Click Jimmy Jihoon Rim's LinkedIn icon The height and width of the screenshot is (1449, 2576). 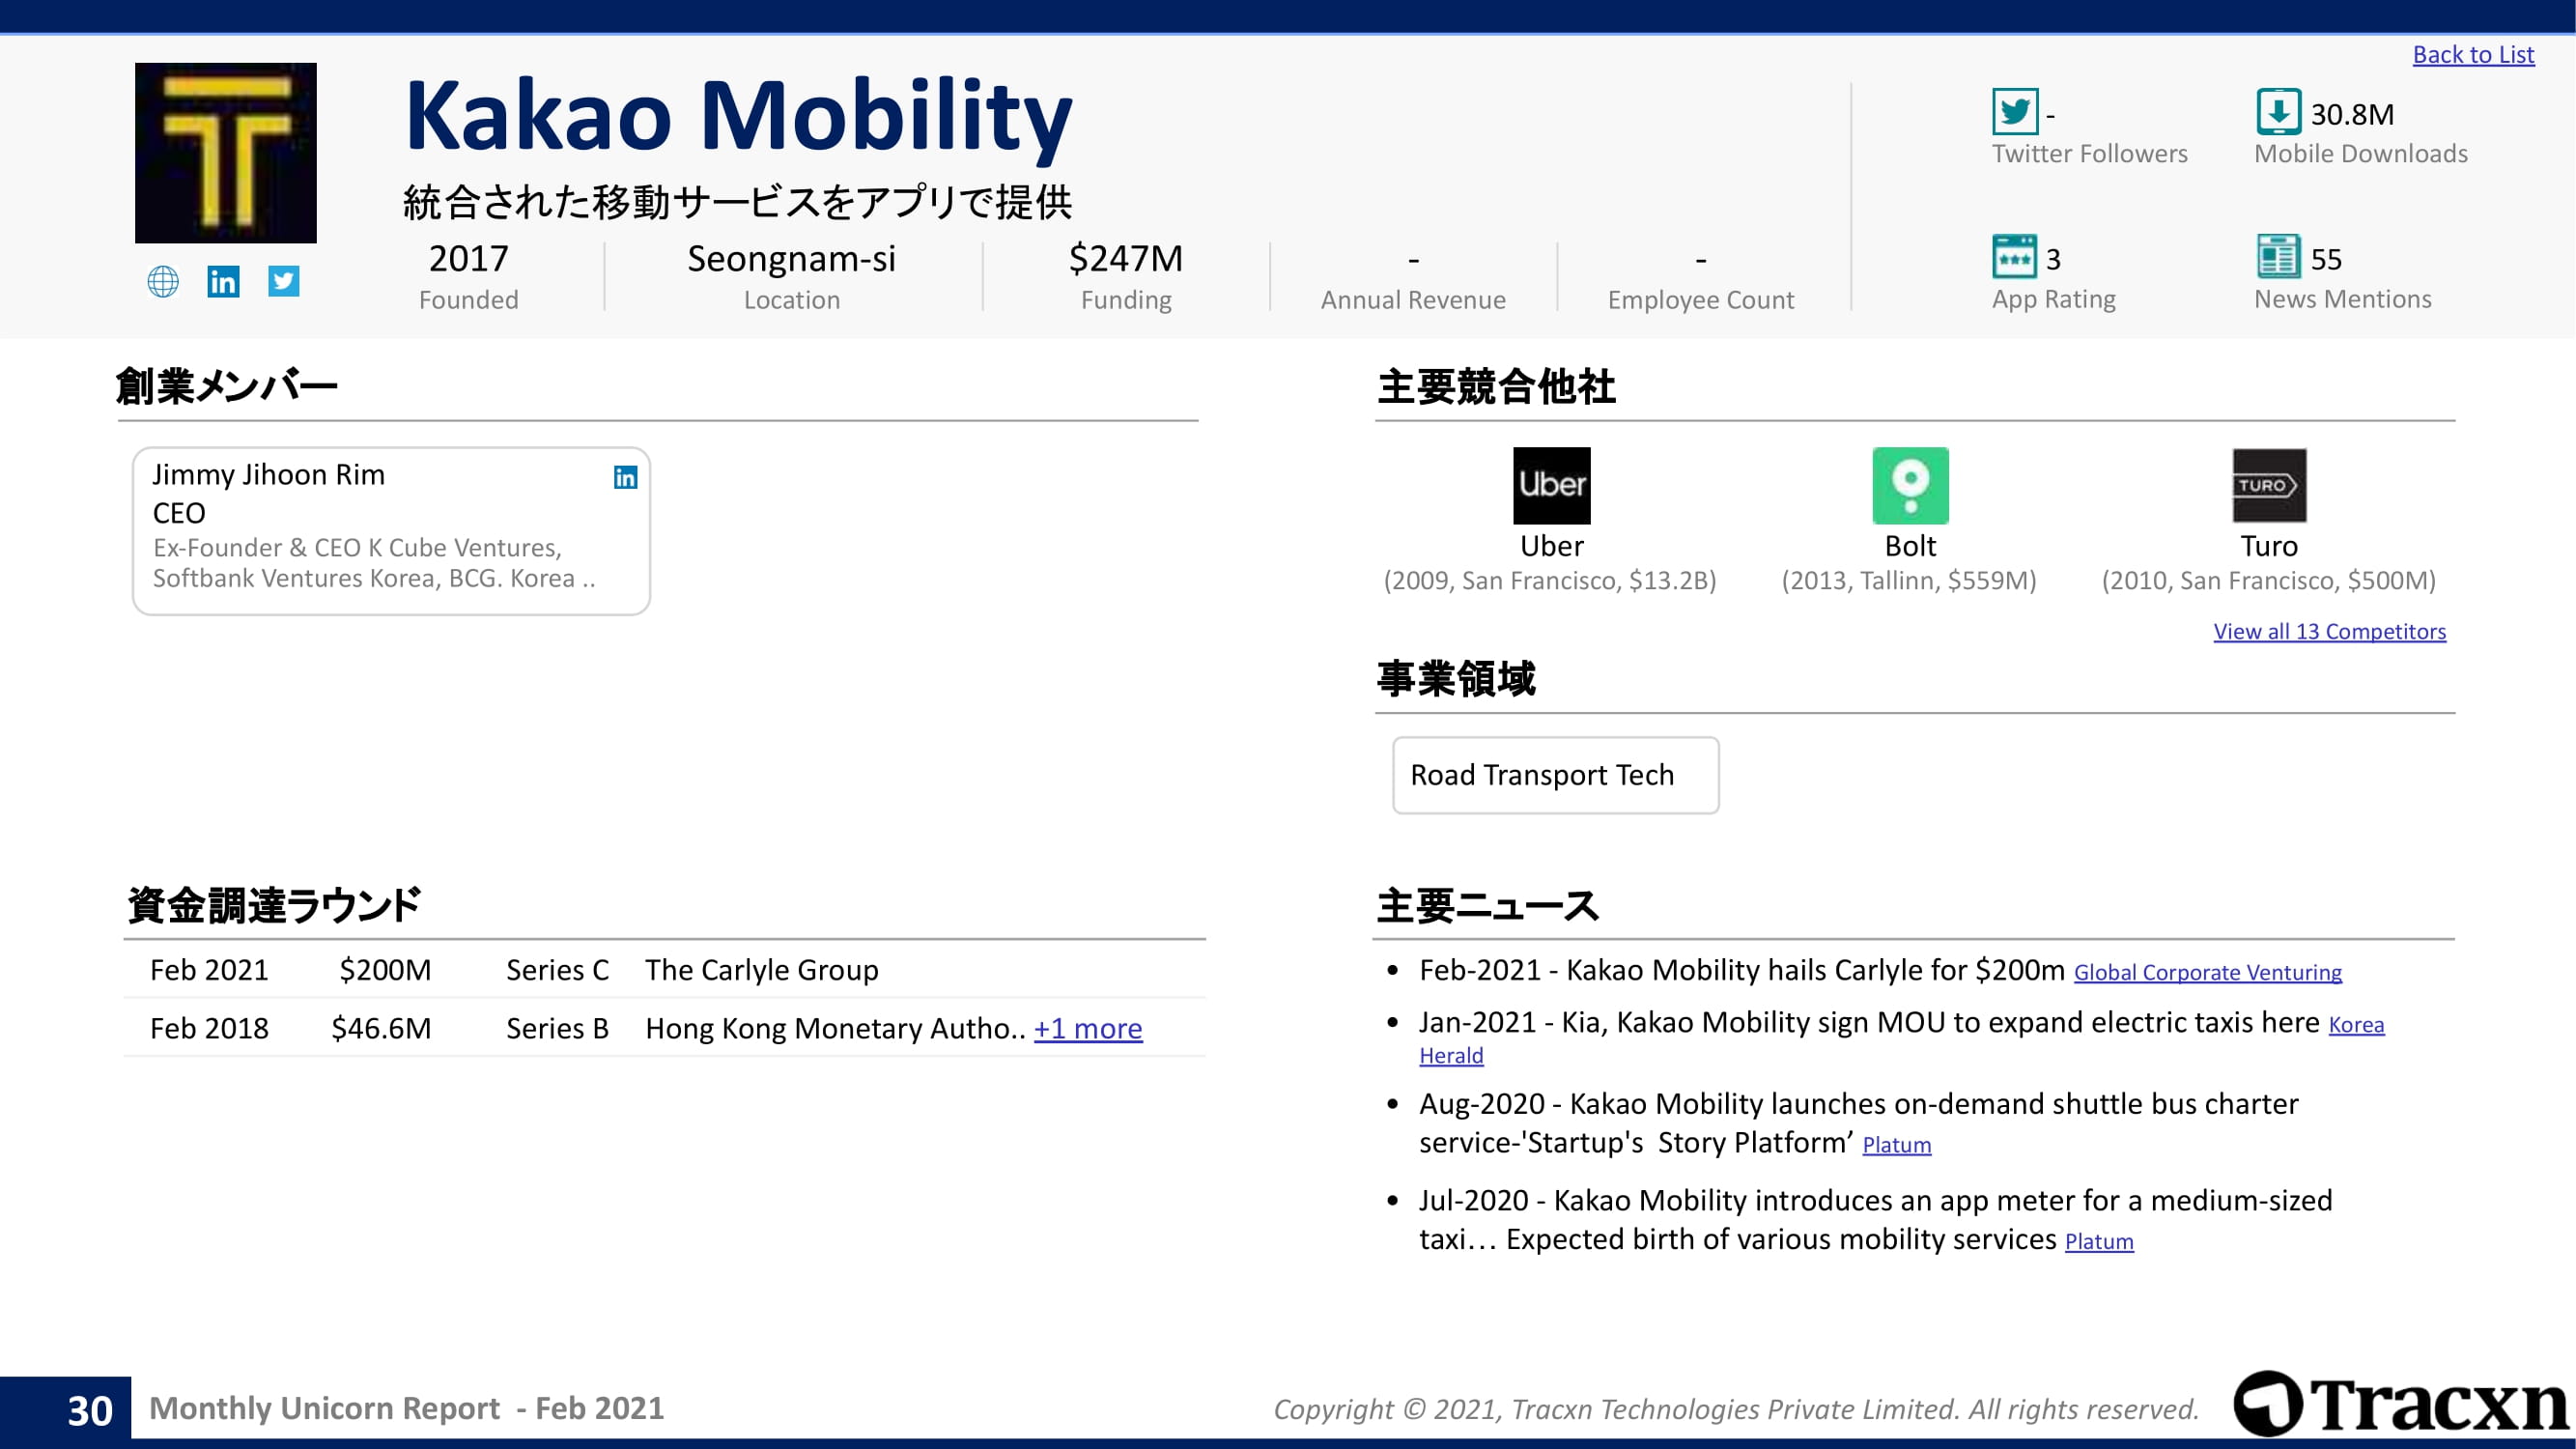click(x=625, y=478)
